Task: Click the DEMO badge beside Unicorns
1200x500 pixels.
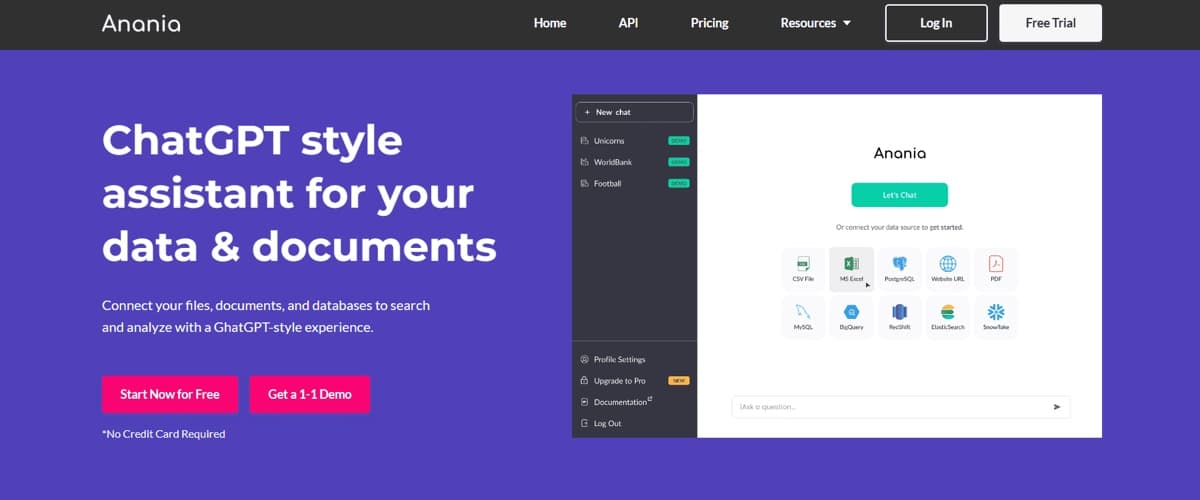Action: [679, 141]
